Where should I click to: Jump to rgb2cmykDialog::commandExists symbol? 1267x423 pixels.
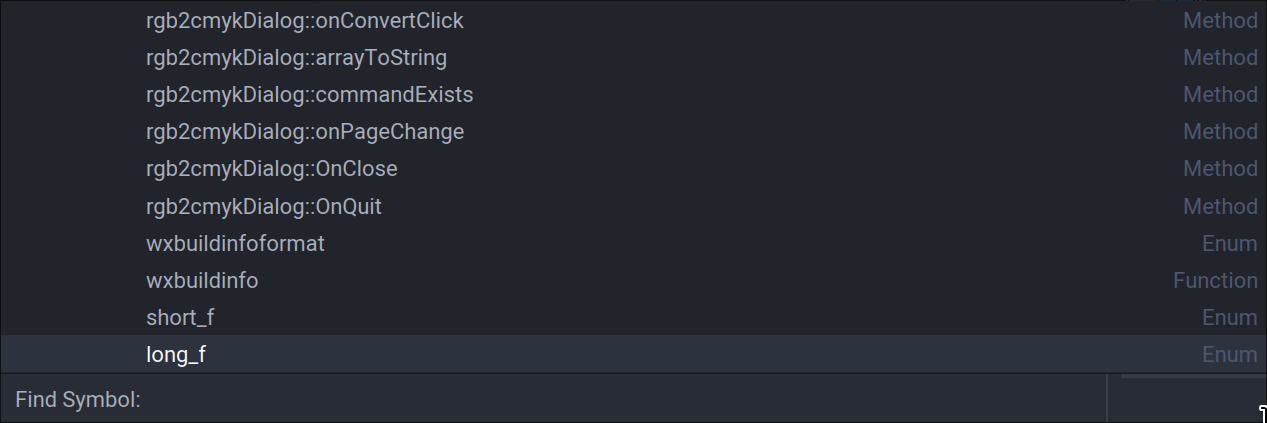309,94
